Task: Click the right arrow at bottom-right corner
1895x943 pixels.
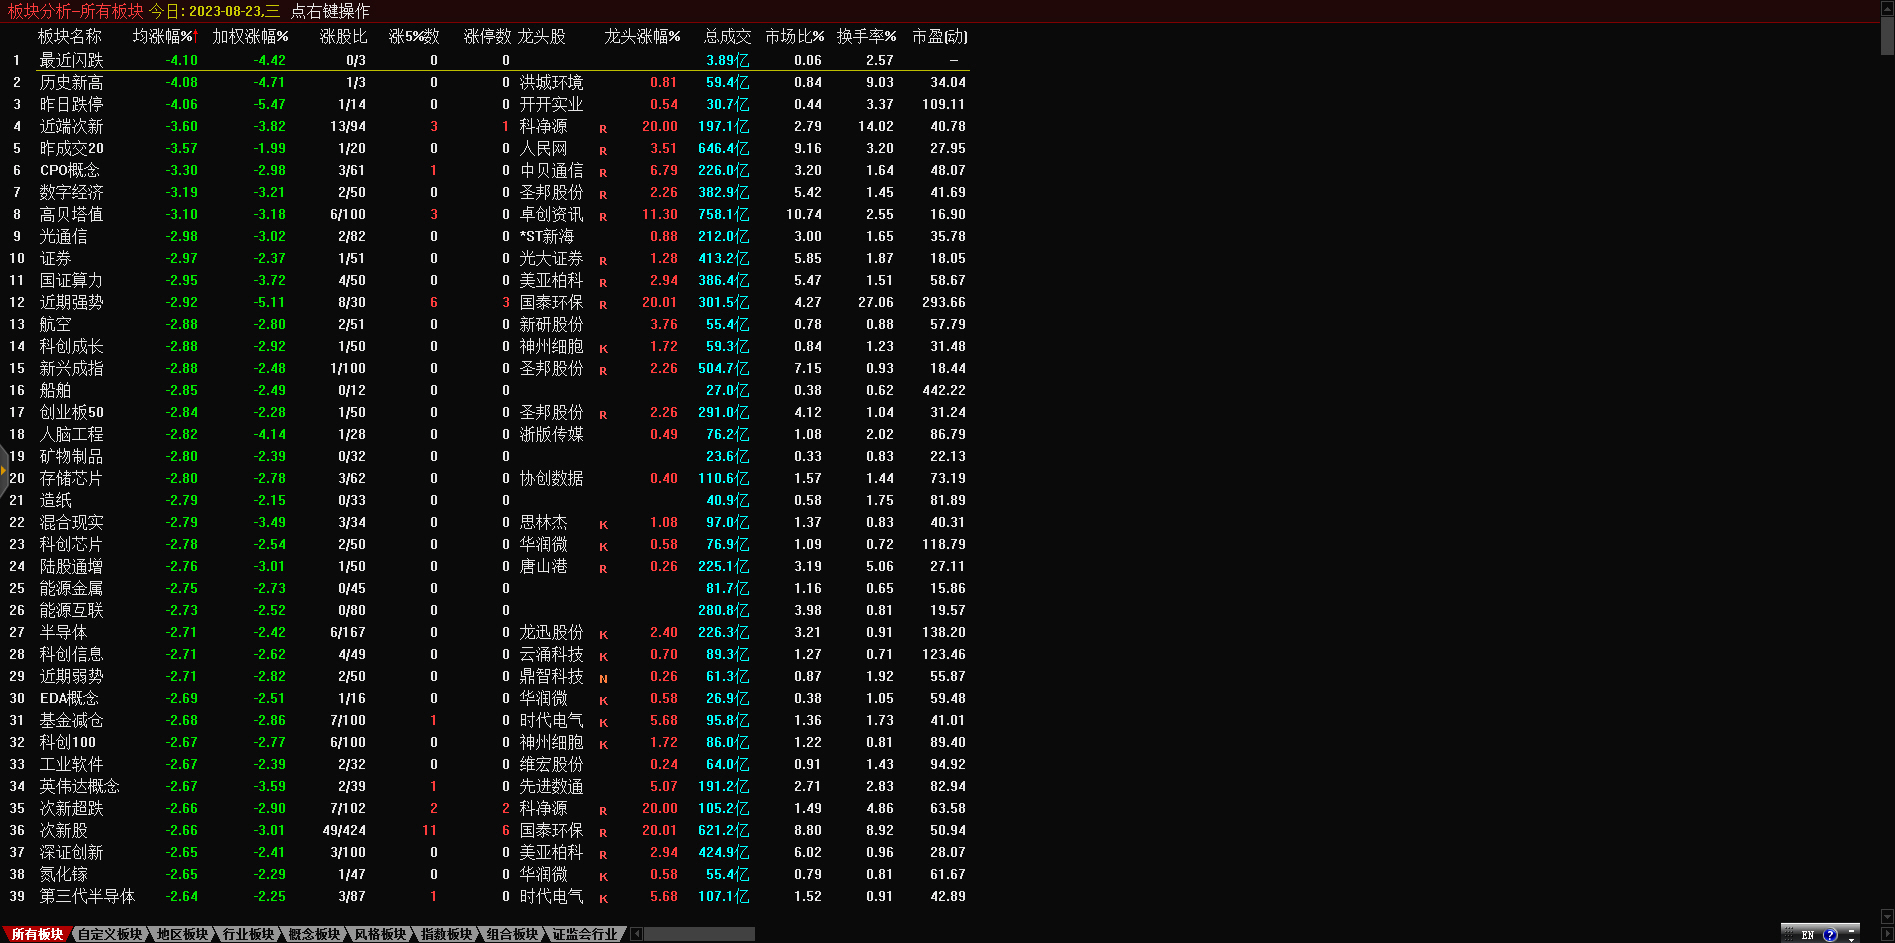Action: [x=1887, y=934]
